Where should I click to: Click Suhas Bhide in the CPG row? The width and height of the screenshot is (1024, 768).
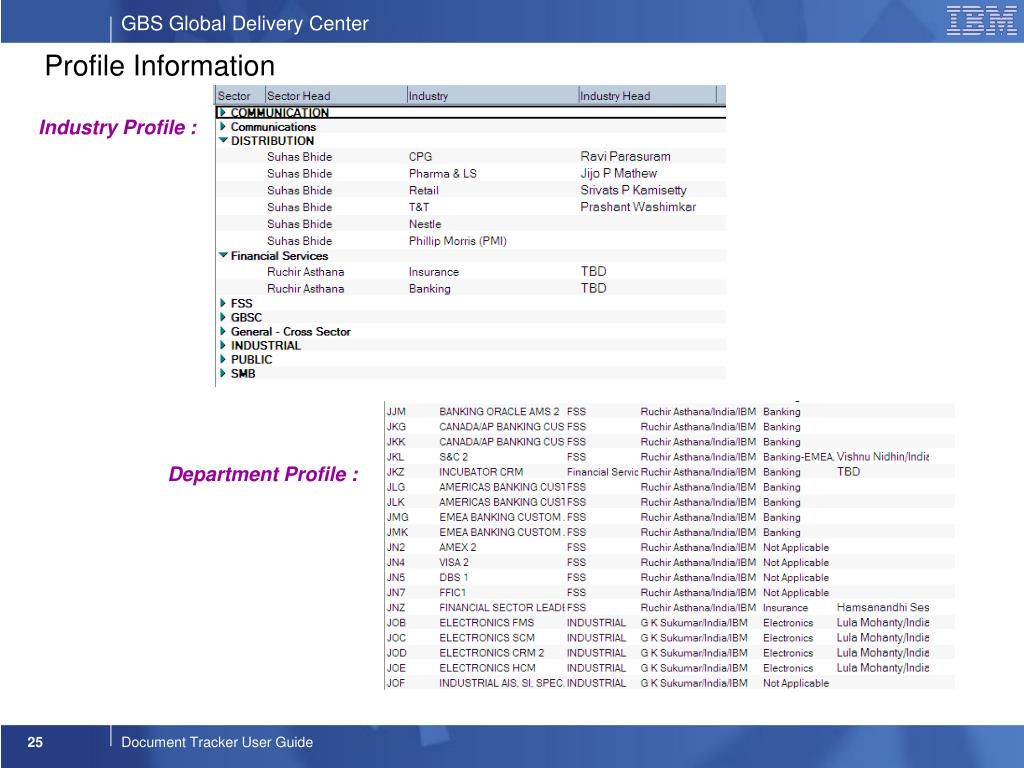(x=299, y=157)
